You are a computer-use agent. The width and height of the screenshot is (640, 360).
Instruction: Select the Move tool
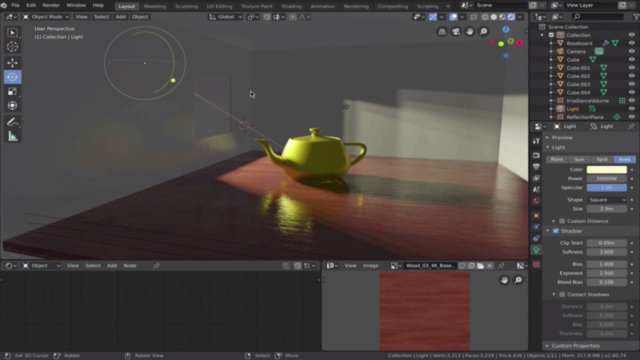[x=12, y=62]
